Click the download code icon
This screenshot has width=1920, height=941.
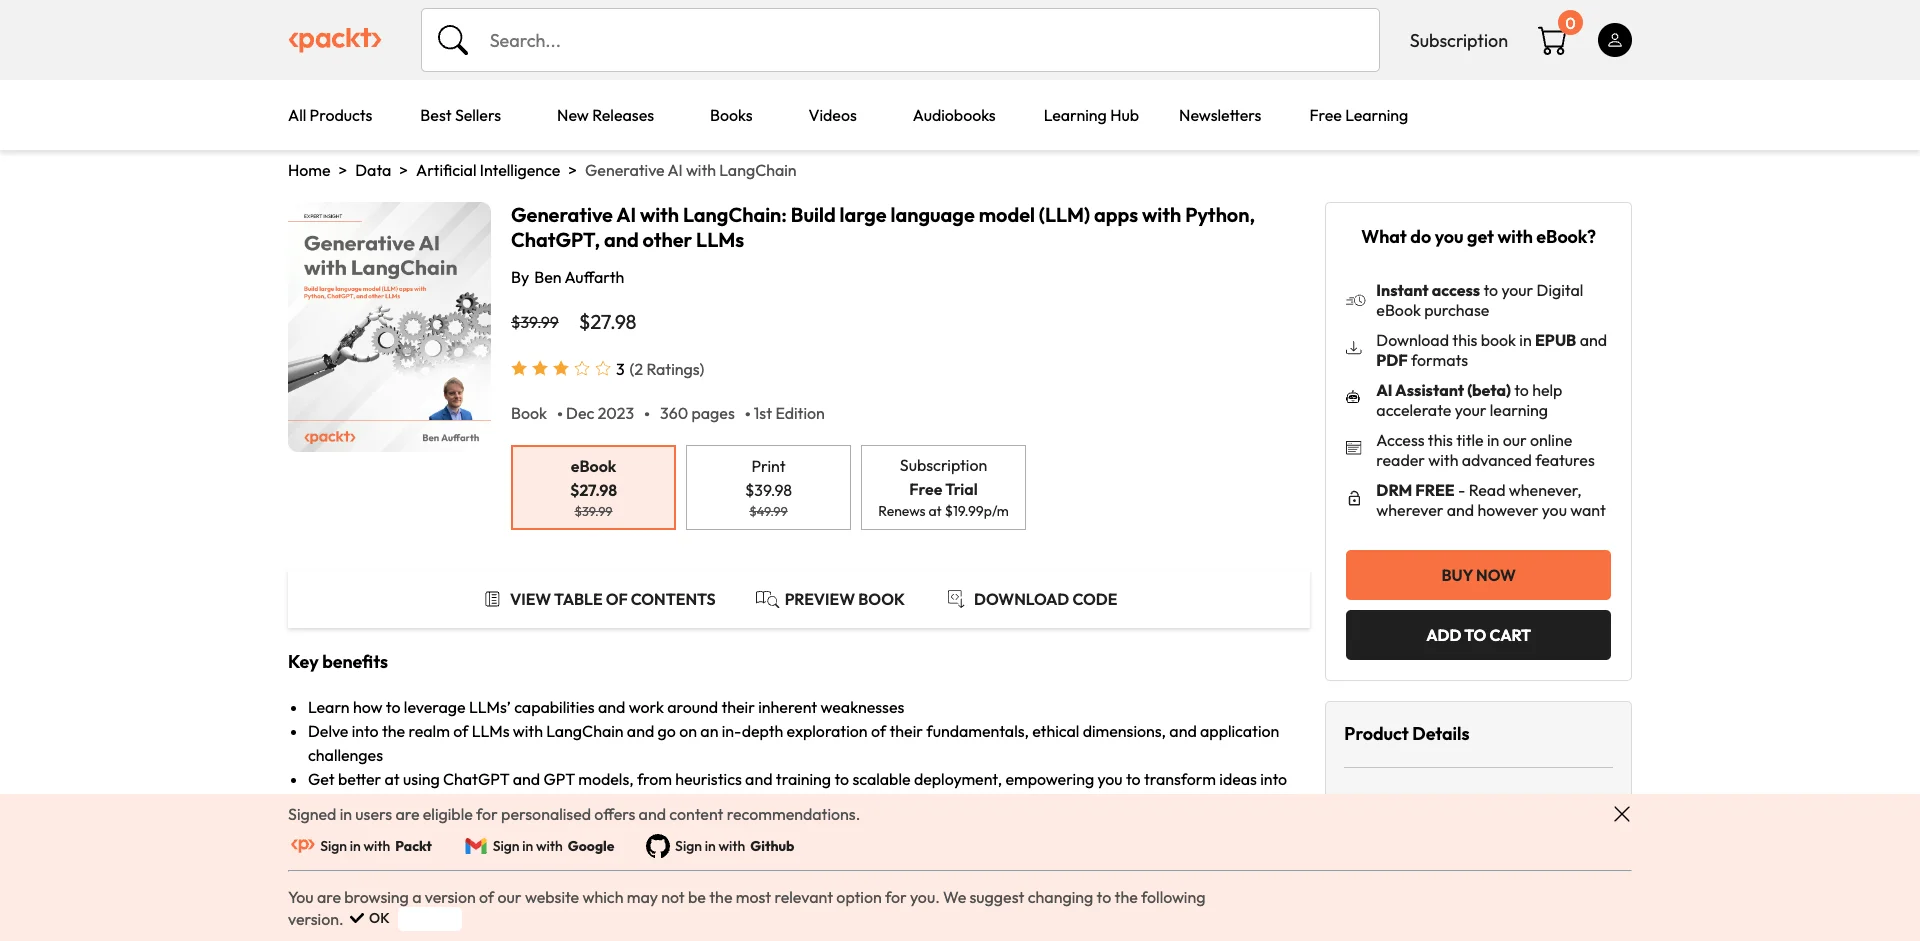coord(956,599)
